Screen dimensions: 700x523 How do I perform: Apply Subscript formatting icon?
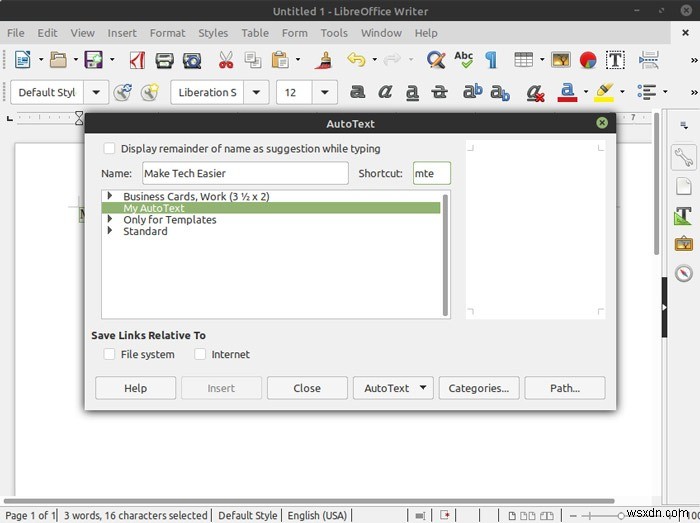pos(500,92)
